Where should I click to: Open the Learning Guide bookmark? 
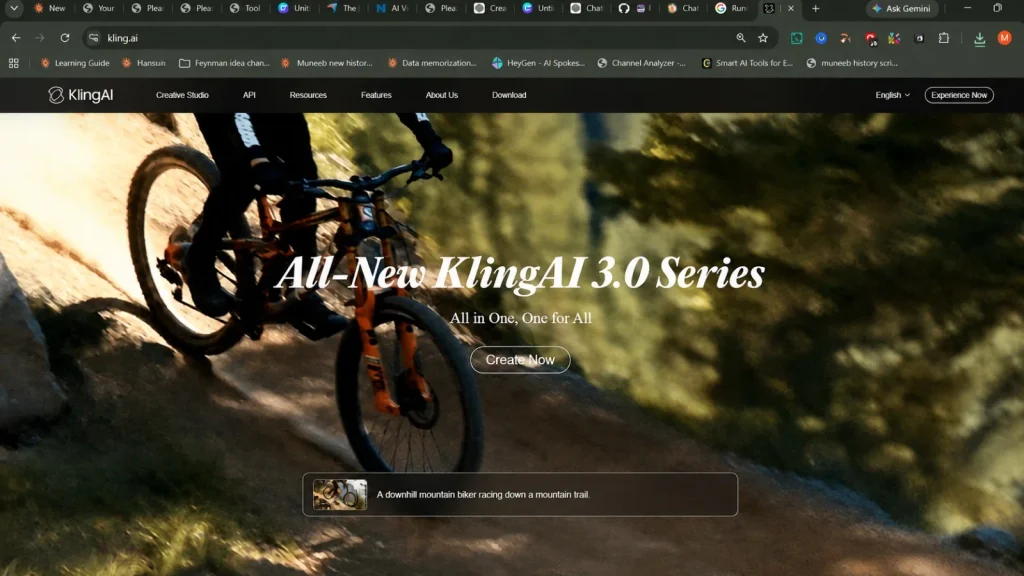(x=74, y=63)
